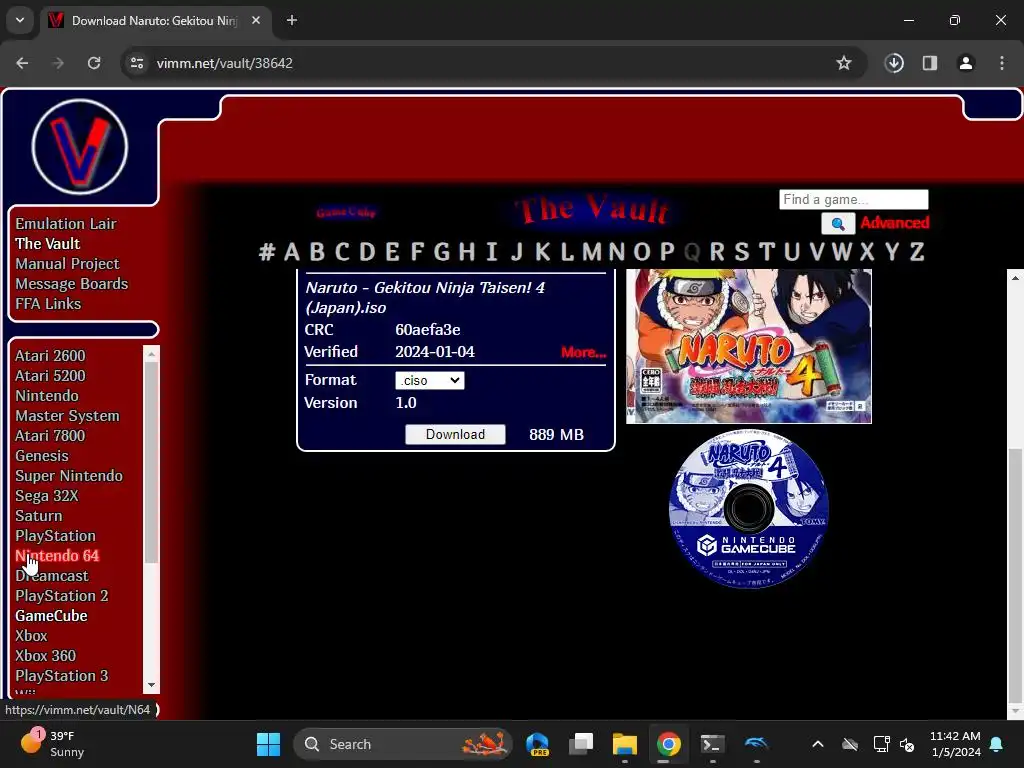Click the Naruto GameCube disc image
The image size is (1024, 768).
point(748,508)
